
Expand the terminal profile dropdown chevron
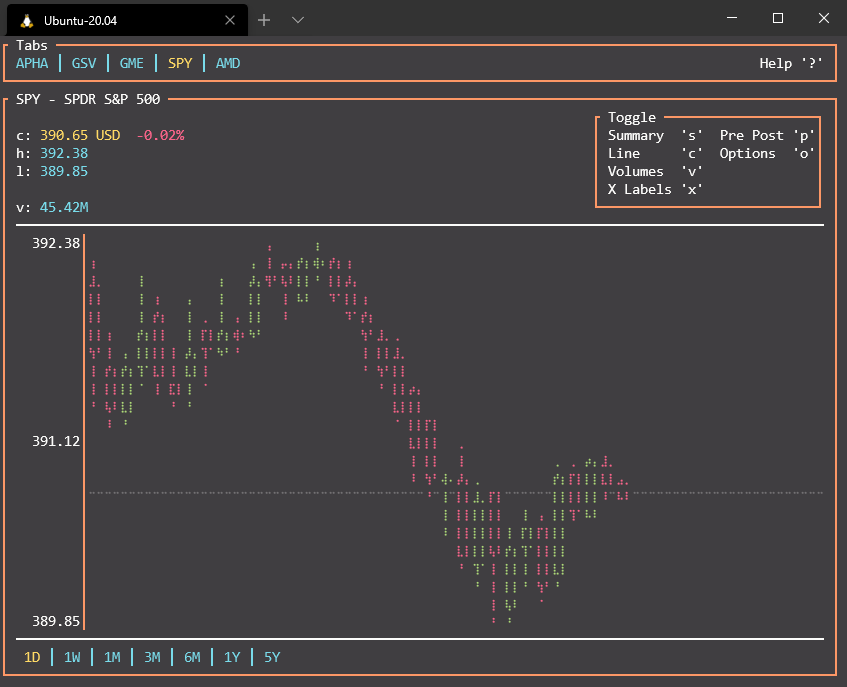click(298, 20)
